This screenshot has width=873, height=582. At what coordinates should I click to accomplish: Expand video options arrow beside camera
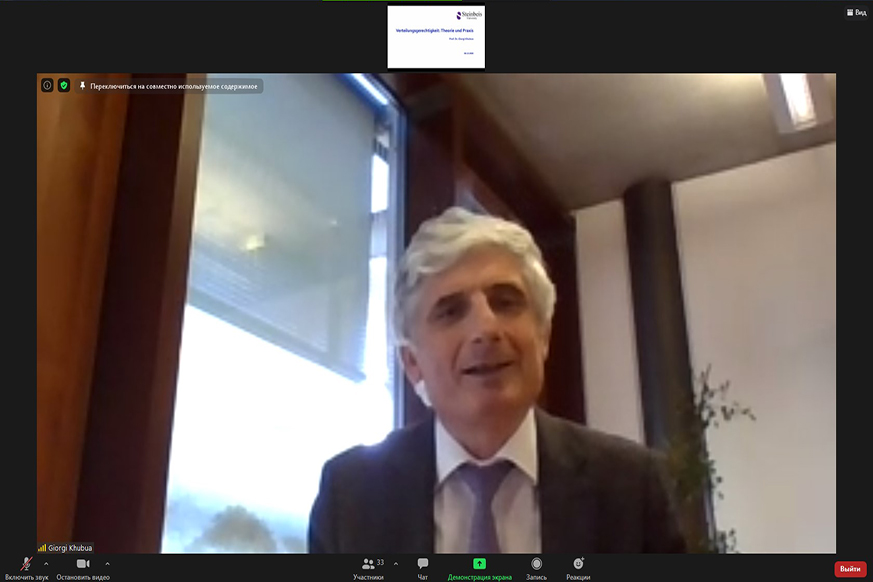(x=107, y=564)
